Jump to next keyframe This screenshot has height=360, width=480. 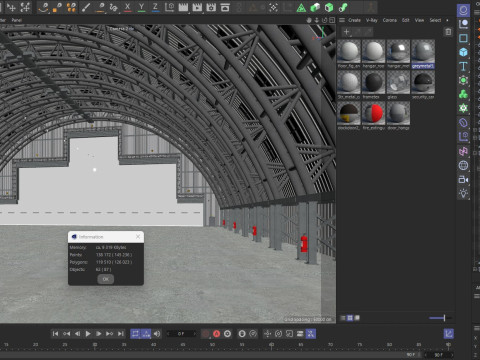(x=110, y=334)
